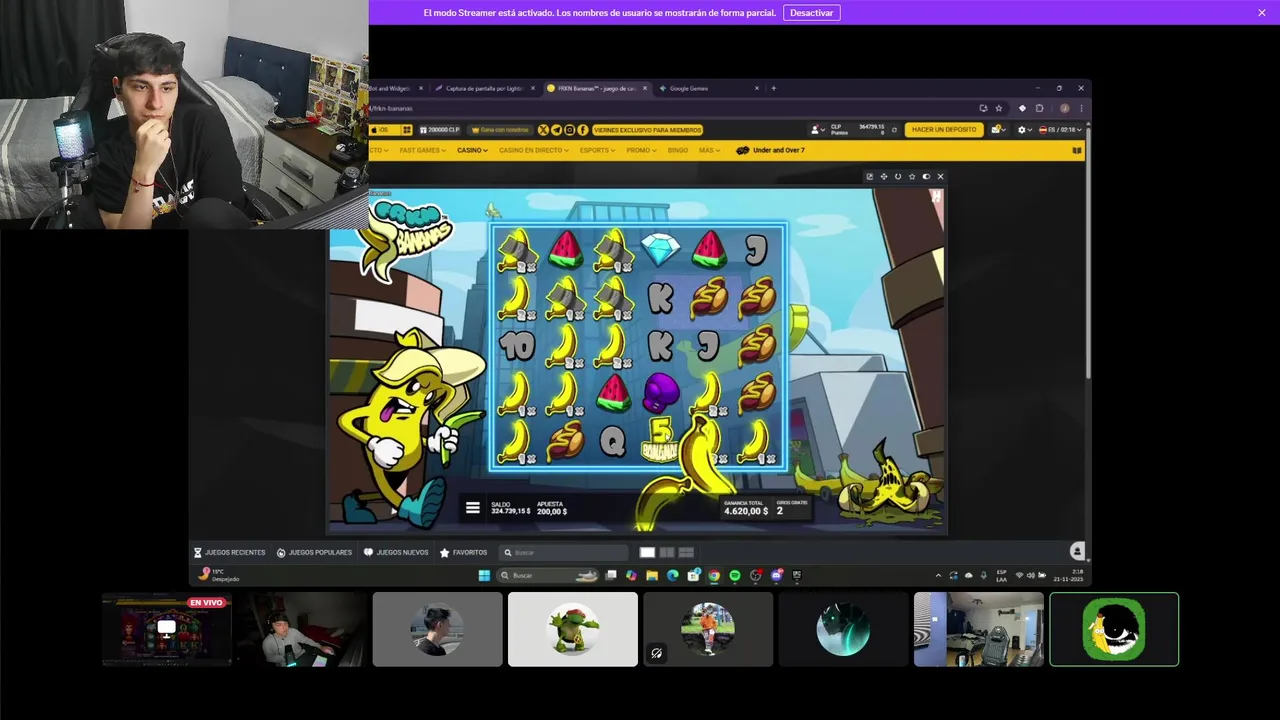1280x720 pixels.
Task: Expand the Esports menu
Action: tap(598, 150)
